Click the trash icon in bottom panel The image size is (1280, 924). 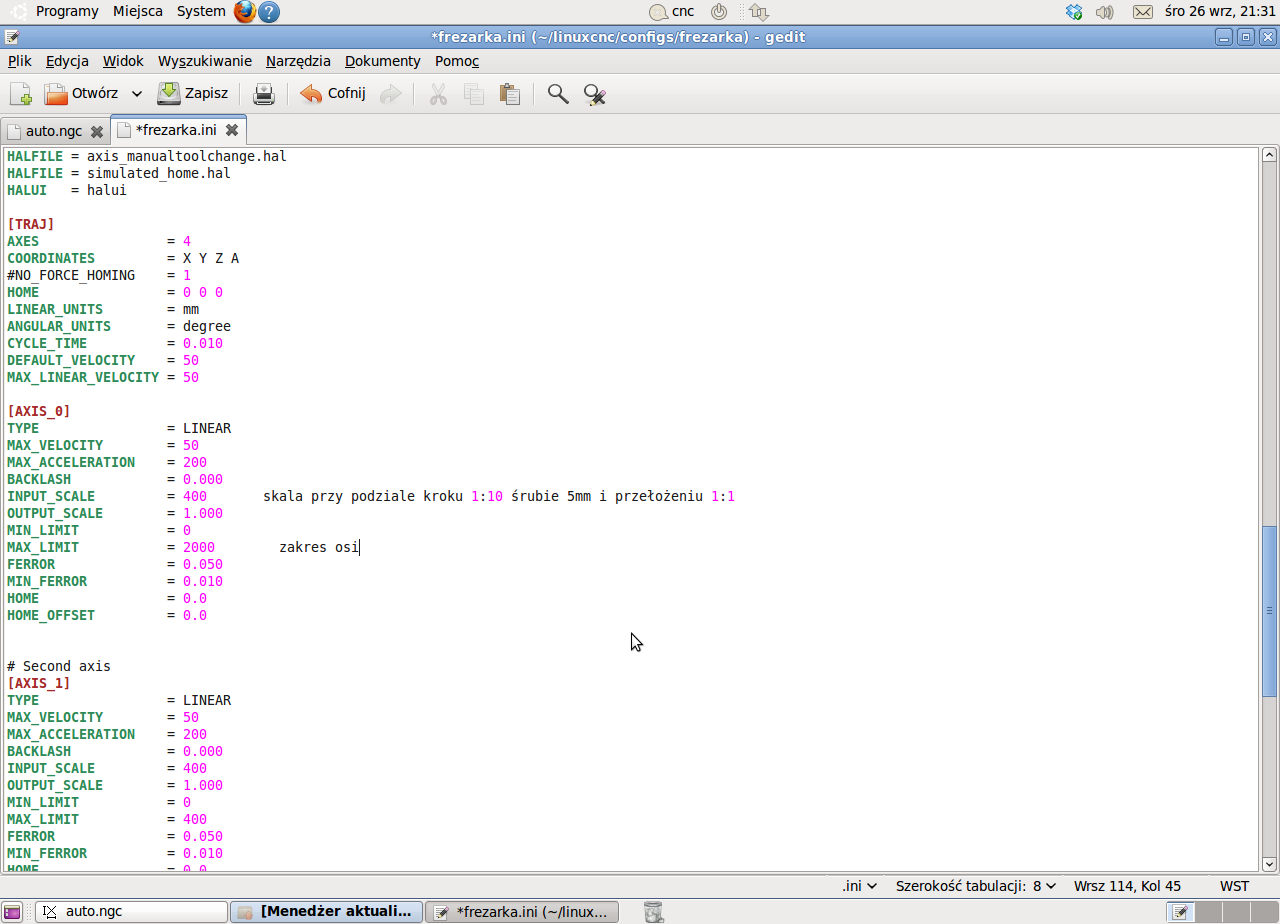(x=653, y=912)
